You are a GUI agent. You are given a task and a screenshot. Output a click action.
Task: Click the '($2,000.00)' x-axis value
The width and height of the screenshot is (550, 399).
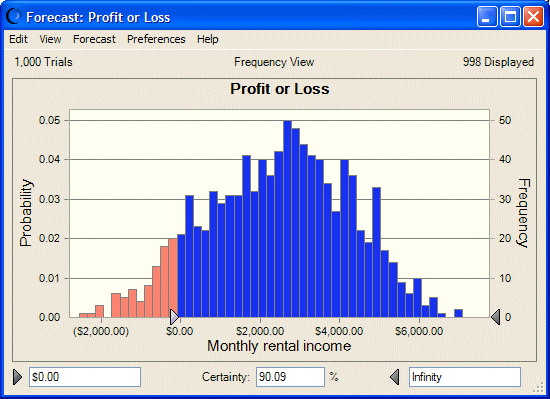click(x=101, y=331)
